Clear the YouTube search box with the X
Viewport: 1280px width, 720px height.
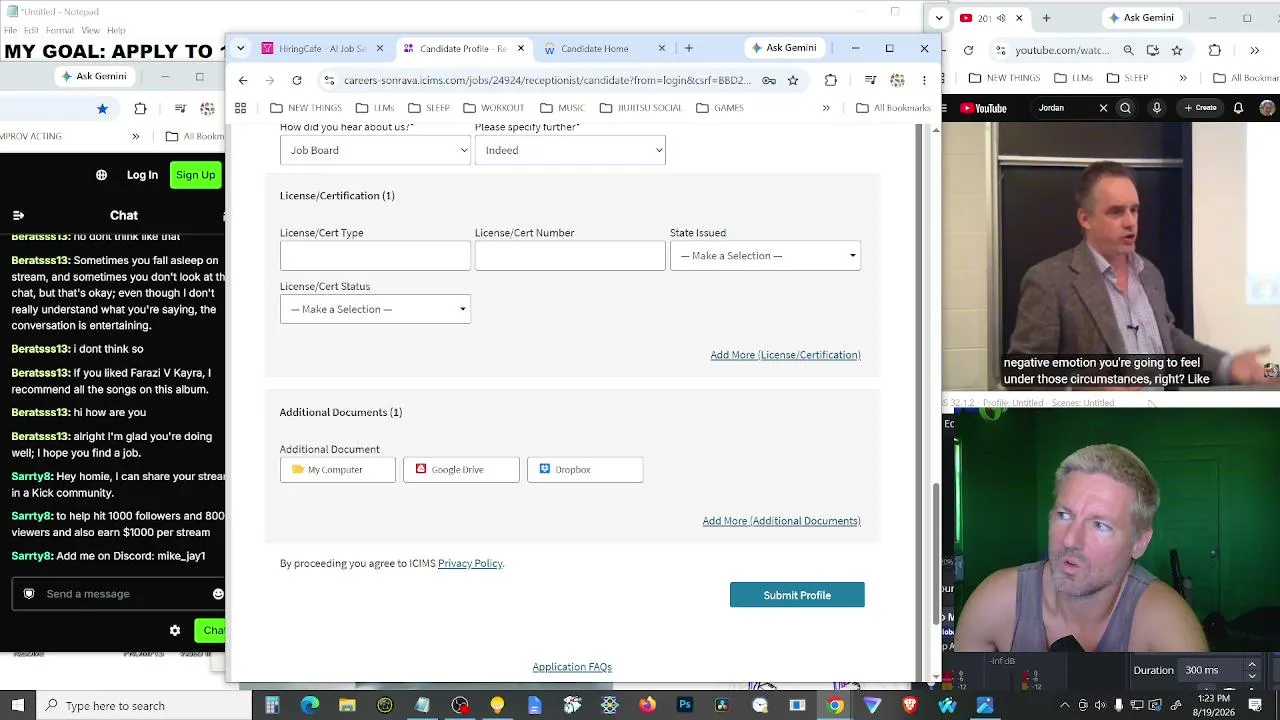[1103, 108]
